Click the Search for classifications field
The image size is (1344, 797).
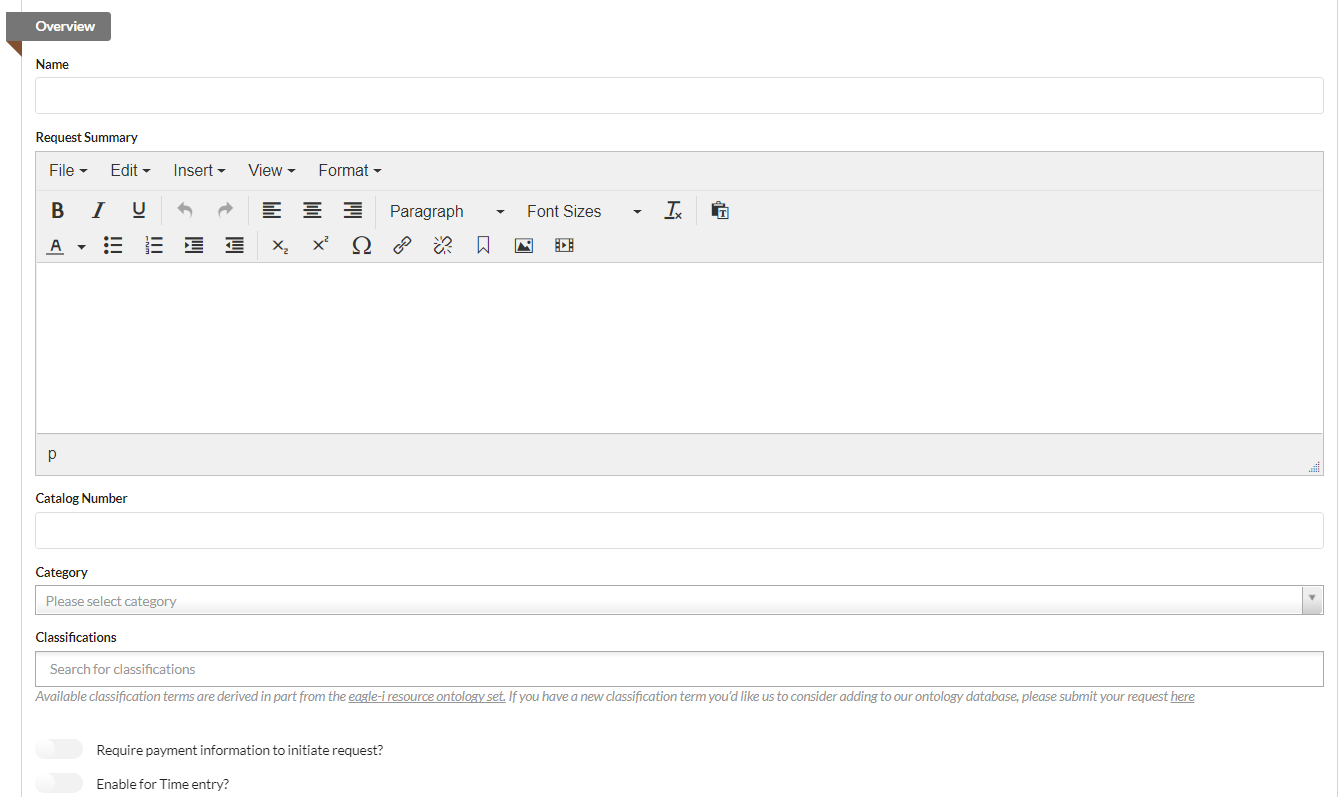pos(679,669)
